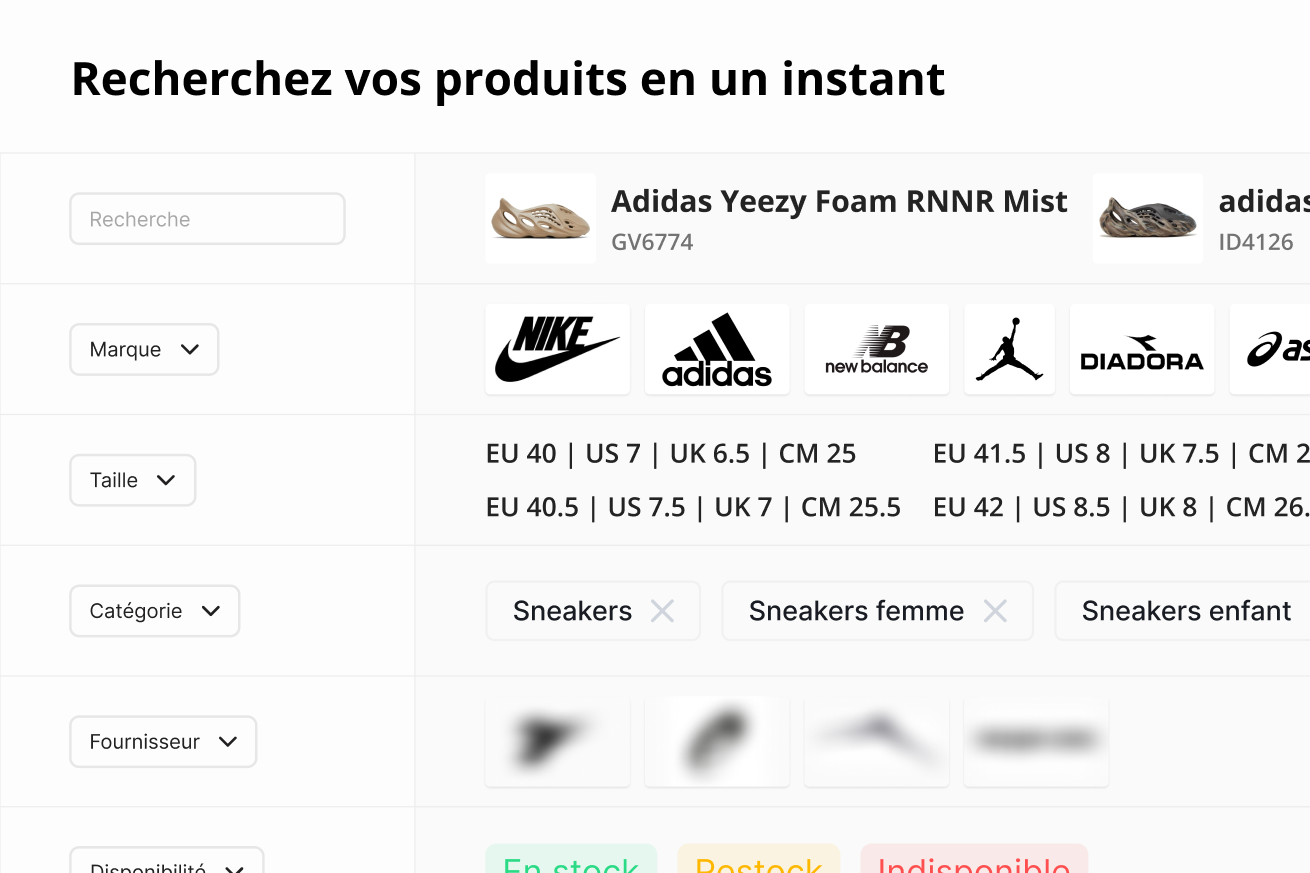The width and height of the screenshot is (1310, 873).
Task: Select the first blurred supplier logo
Action: (557, 741)
